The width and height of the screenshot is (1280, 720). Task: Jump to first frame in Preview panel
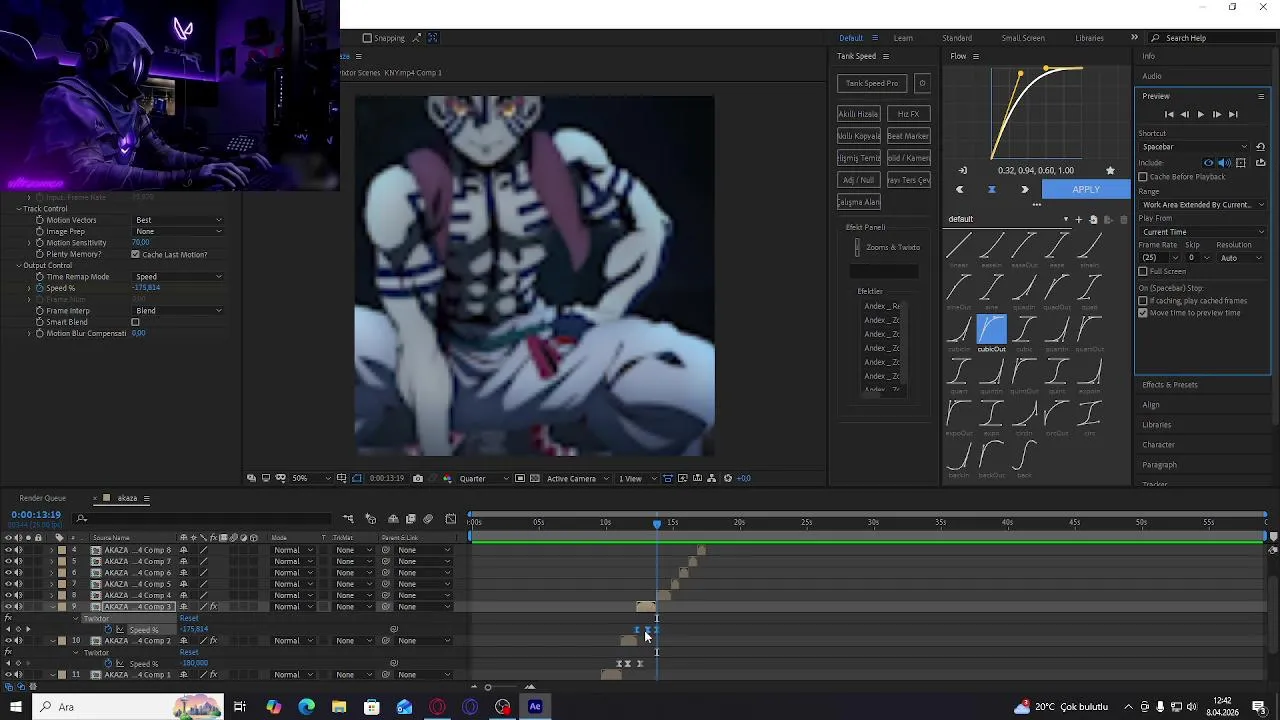(1169, 115)
